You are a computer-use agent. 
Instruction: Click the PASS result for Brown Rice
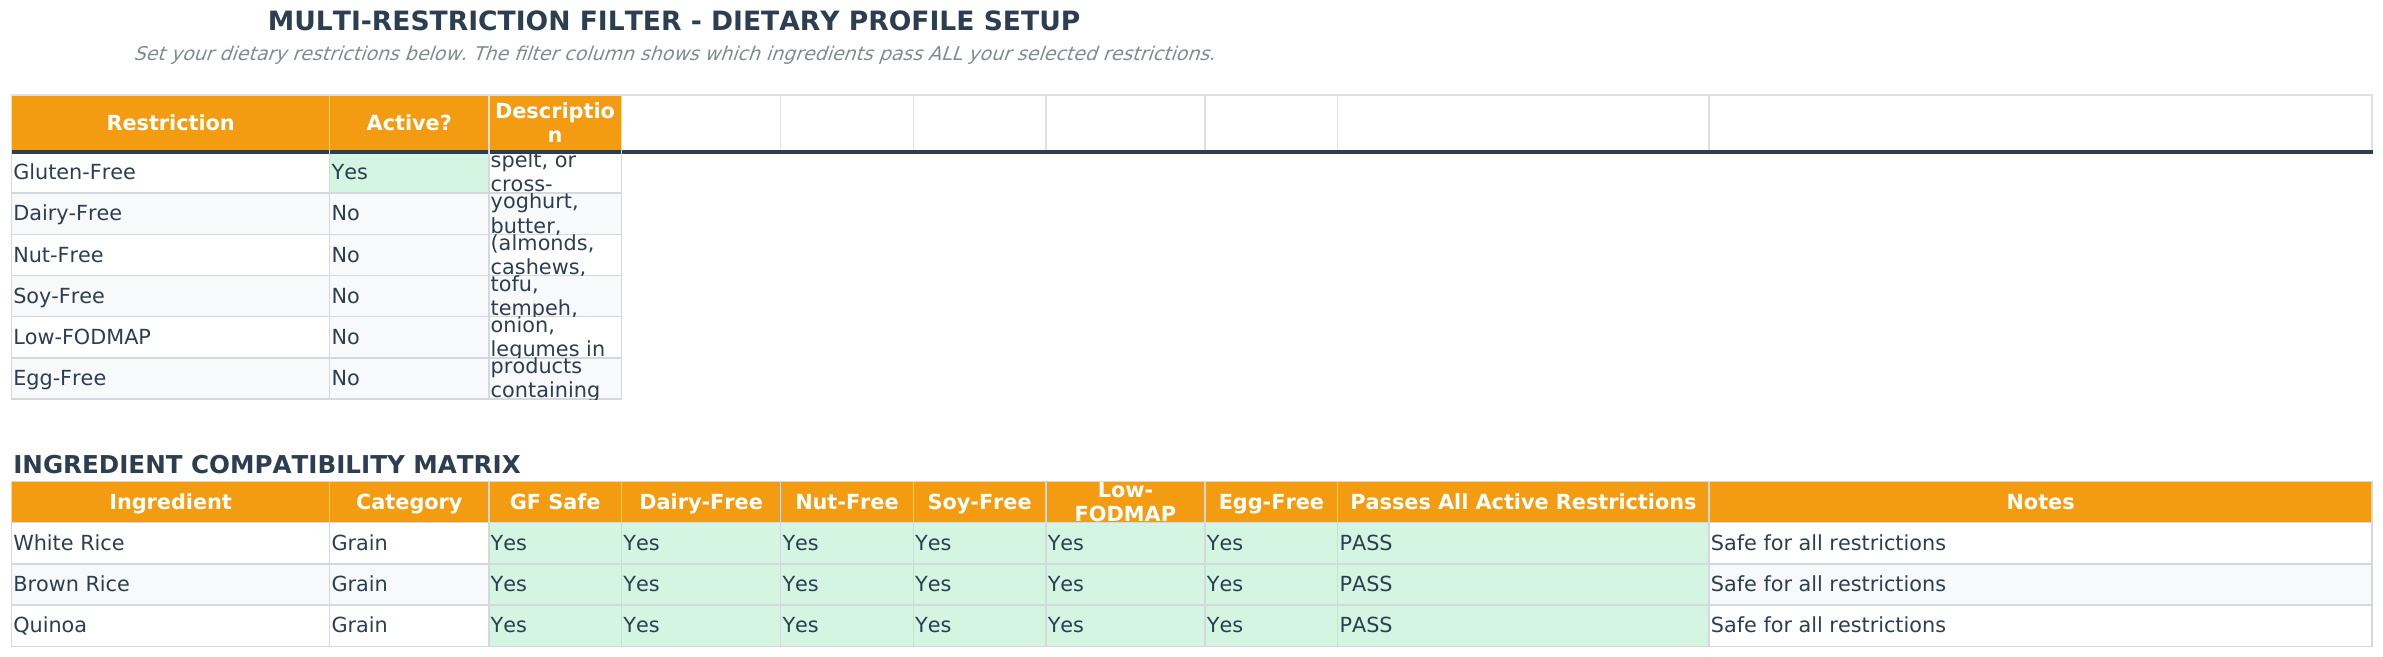[1523, 584]
